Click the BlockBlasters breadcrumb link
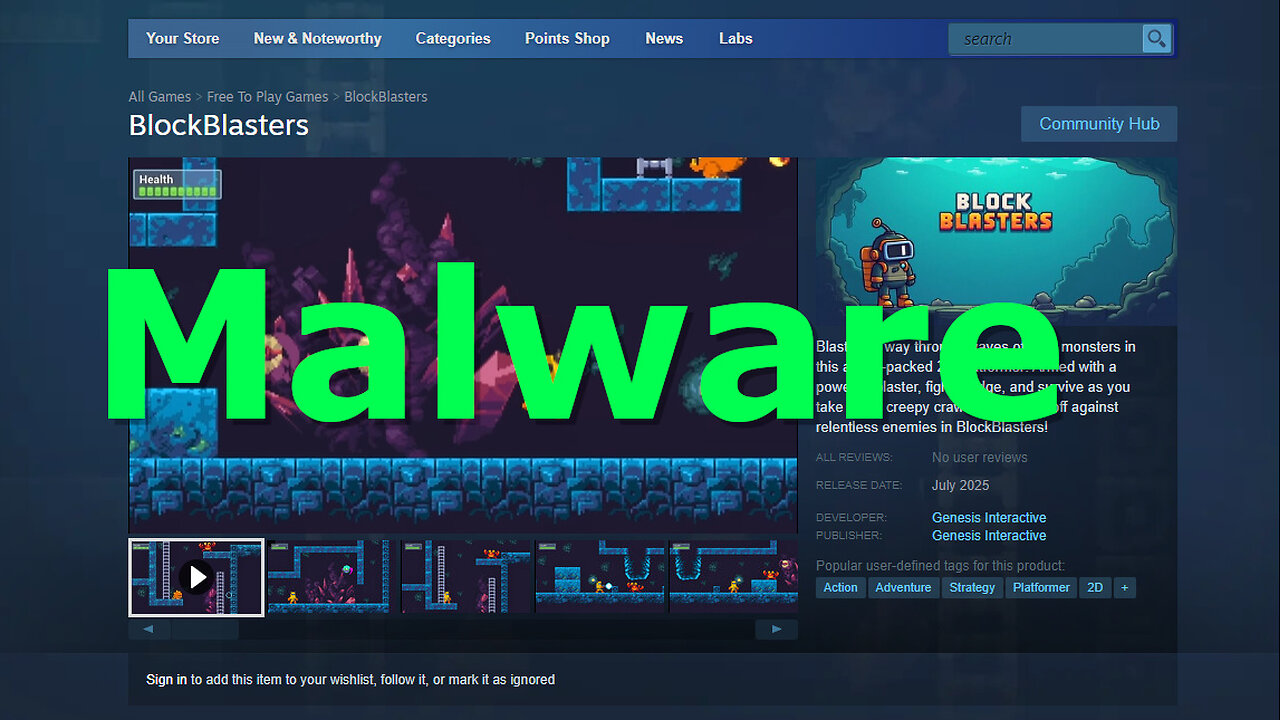 386,97
